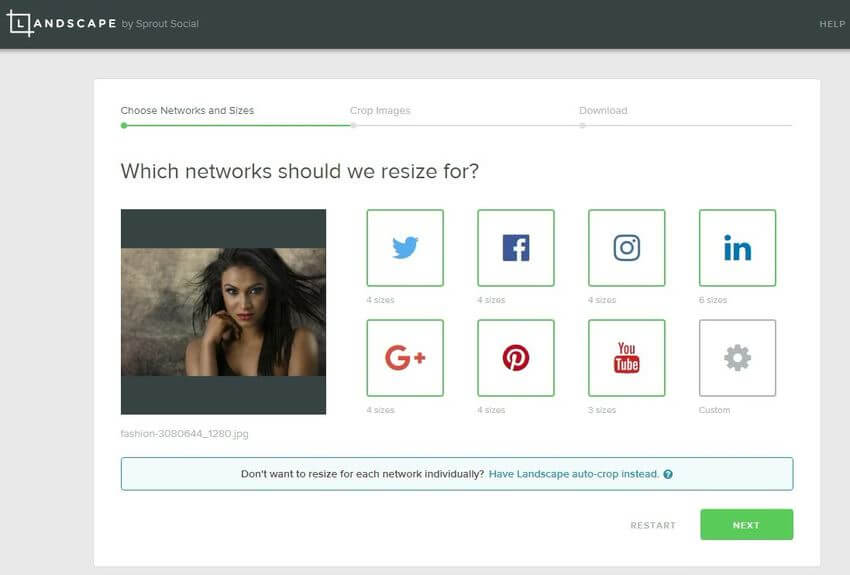The width and height of the screenshot is (850, 575).
Task: Open the HELP link in header
Action: (x=832, y=24)
